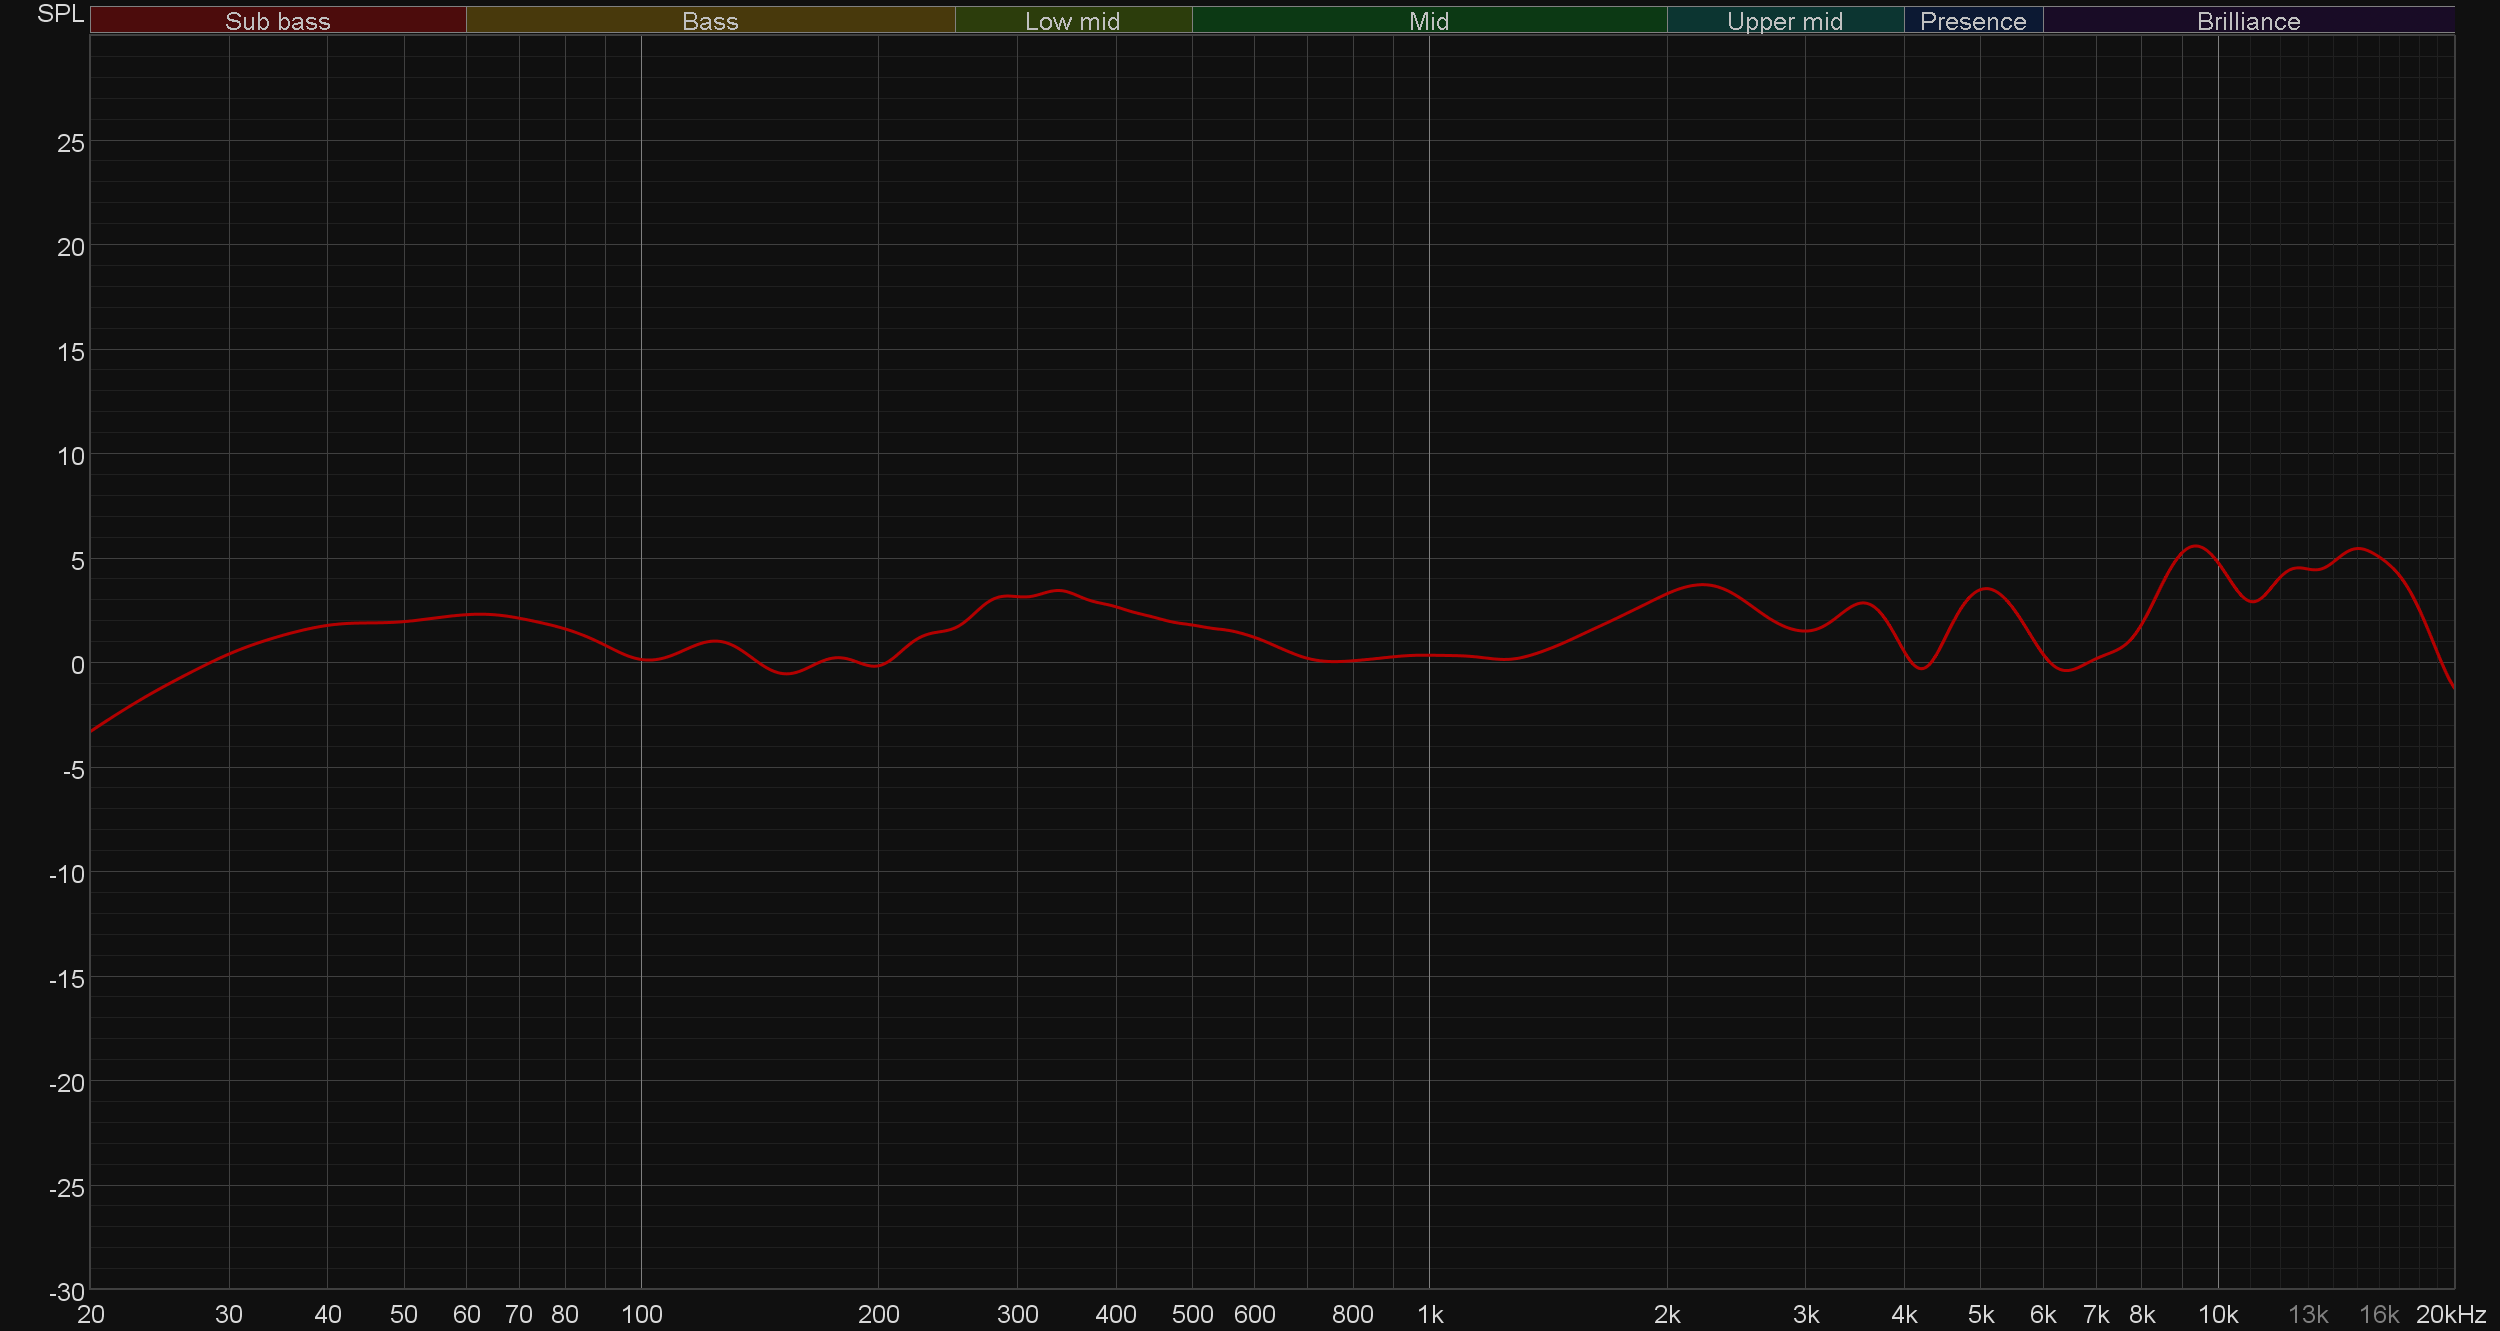Click the red curve peak near 10k
This screenshot has width=2500, height=1331.
[x=2195, y=546]
